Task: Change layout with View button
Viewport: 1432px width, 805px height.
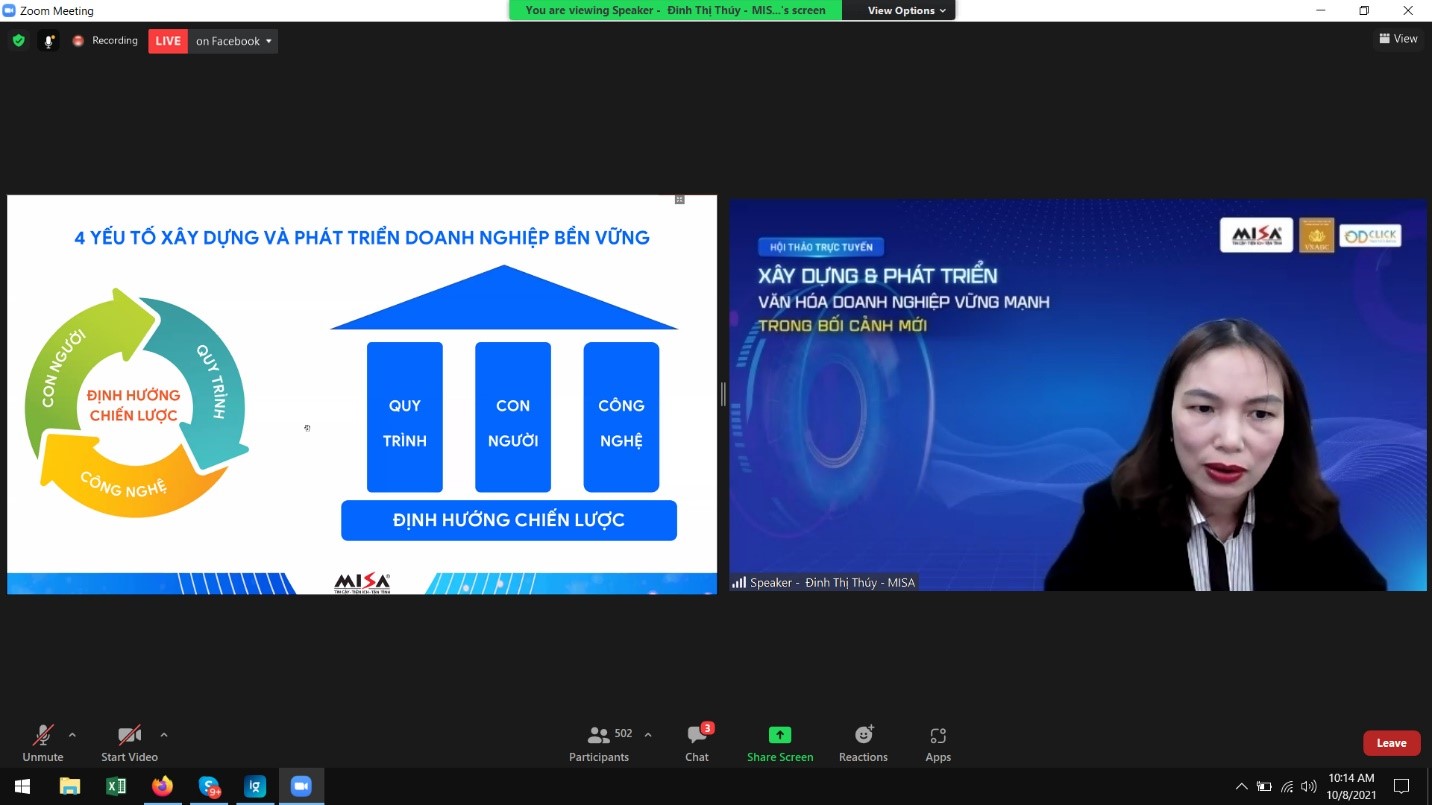Action: coord(1398,39)
